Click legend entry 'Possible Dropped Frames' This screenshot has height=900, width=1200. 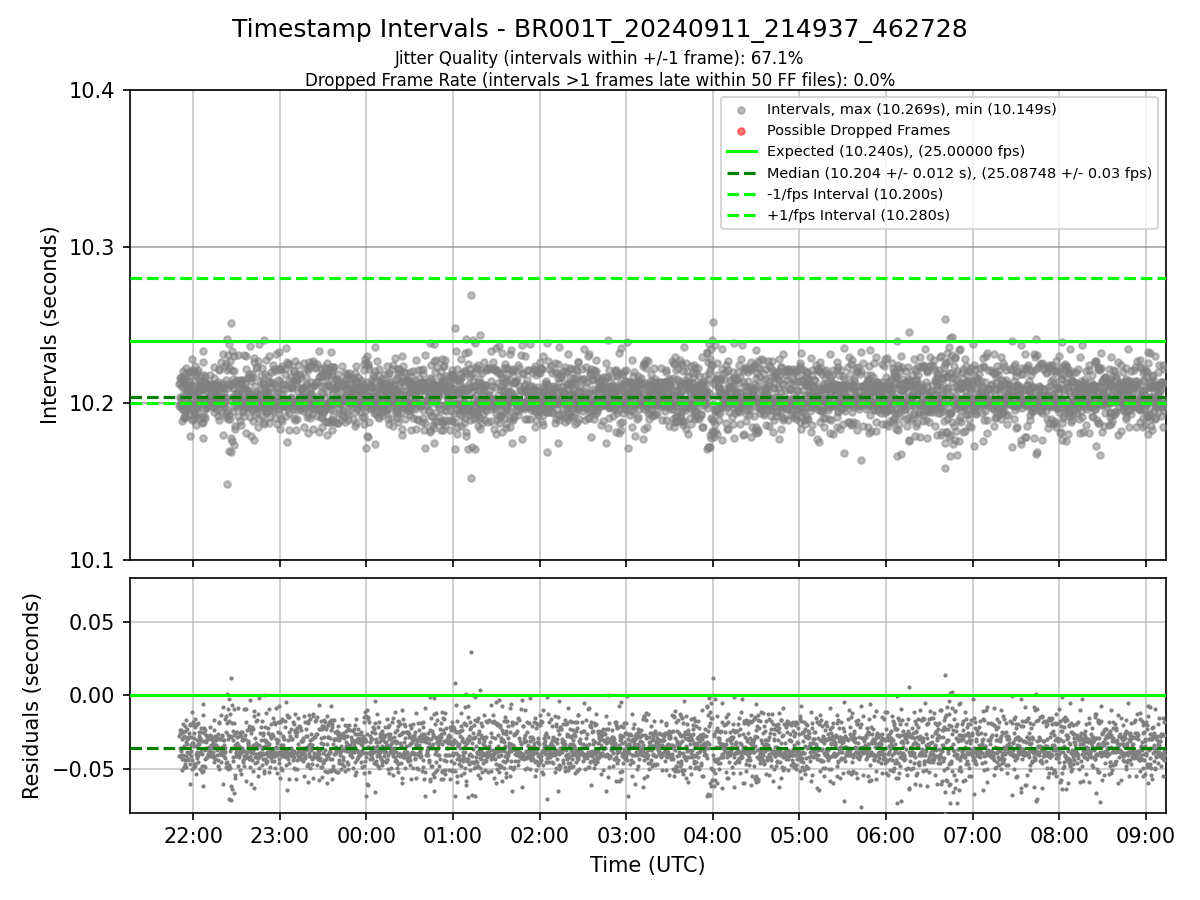[x=858, y=130]
